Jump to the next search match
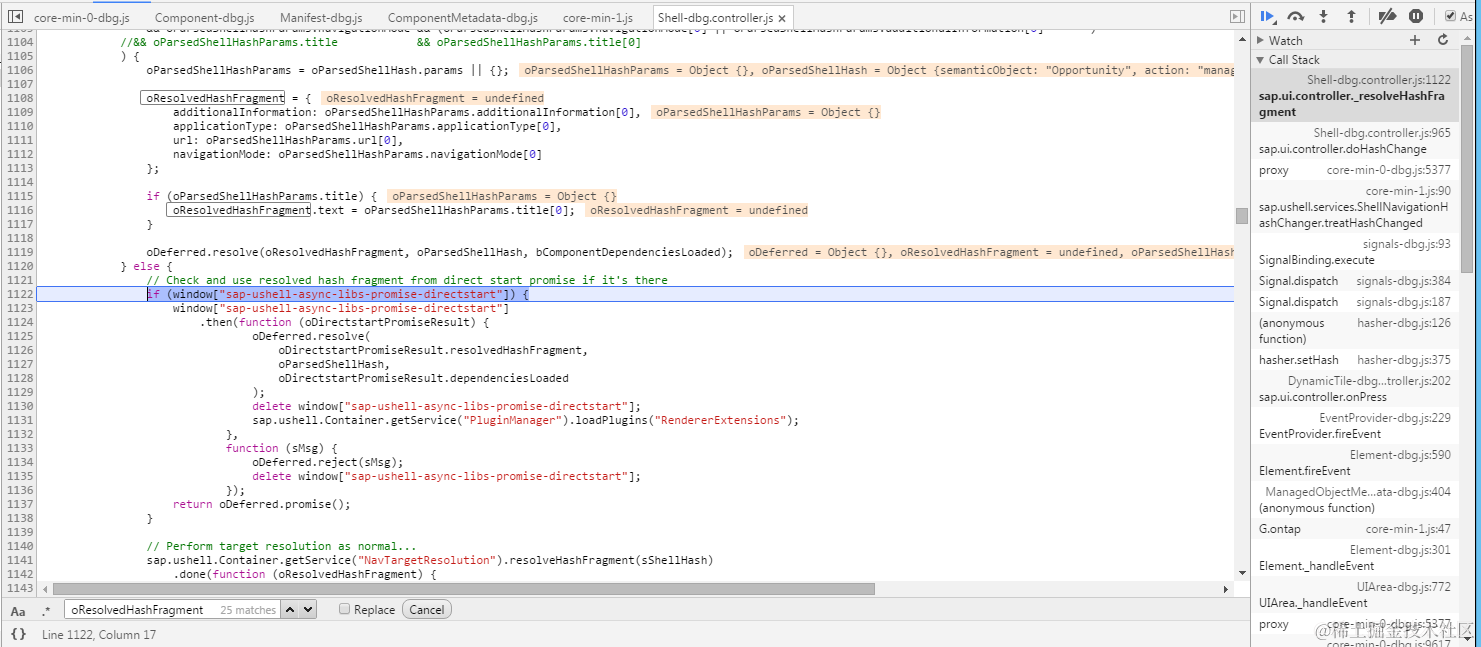This screenshot has height=647, width=1481. click(x=308, y=609)
